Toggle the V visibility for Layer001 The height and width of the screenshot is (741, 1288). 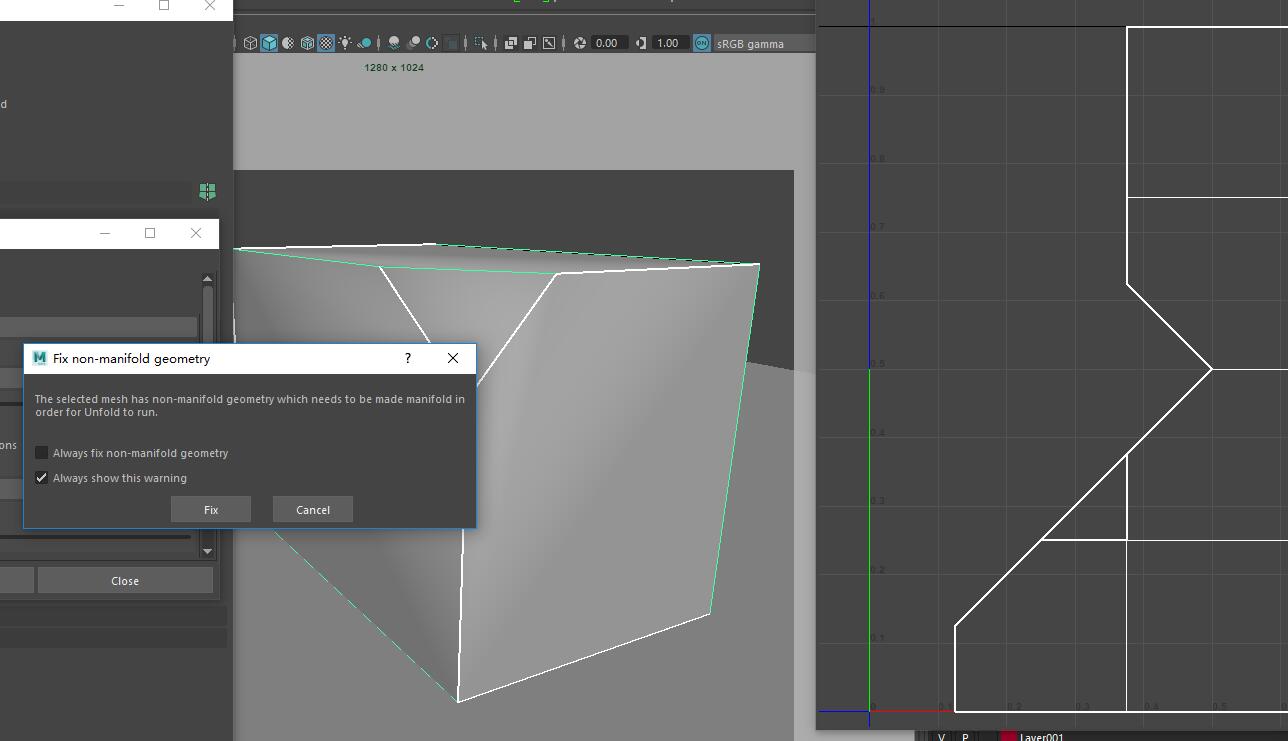click(x=941, y=737)
